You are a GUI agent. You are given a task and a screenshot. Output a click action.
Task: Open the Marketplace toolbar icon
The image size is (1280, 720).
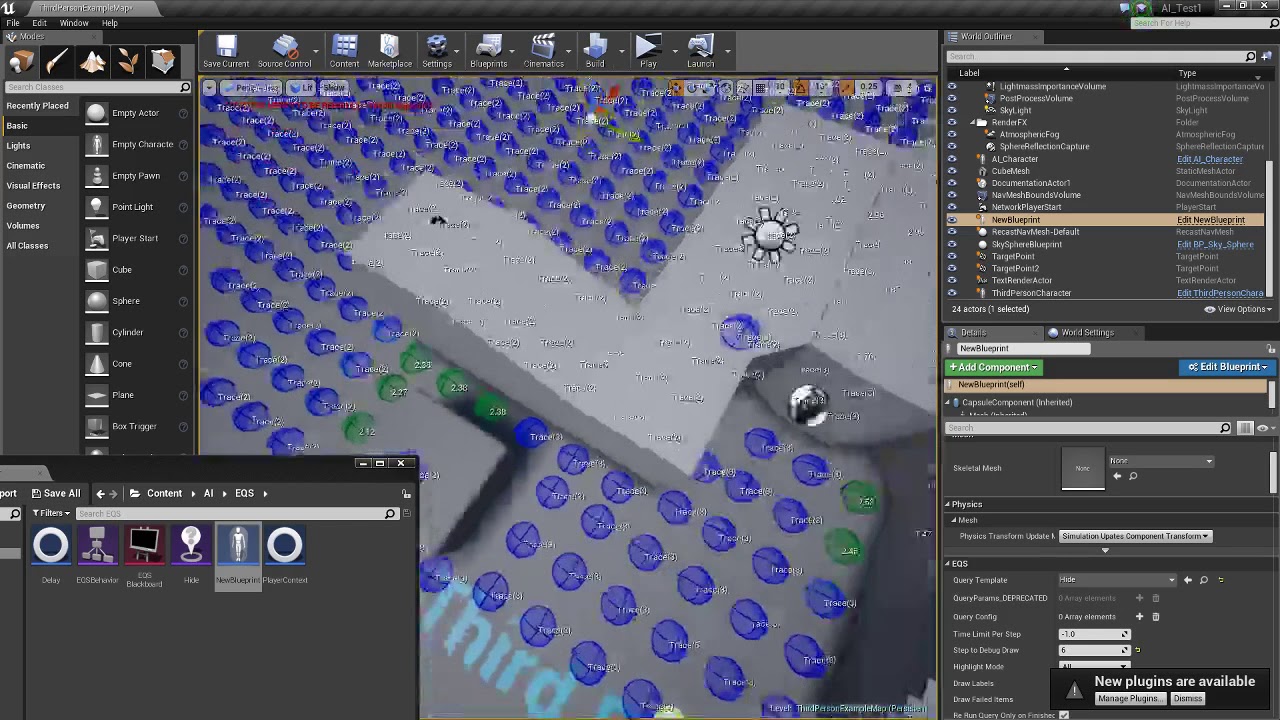pos(389,51)
